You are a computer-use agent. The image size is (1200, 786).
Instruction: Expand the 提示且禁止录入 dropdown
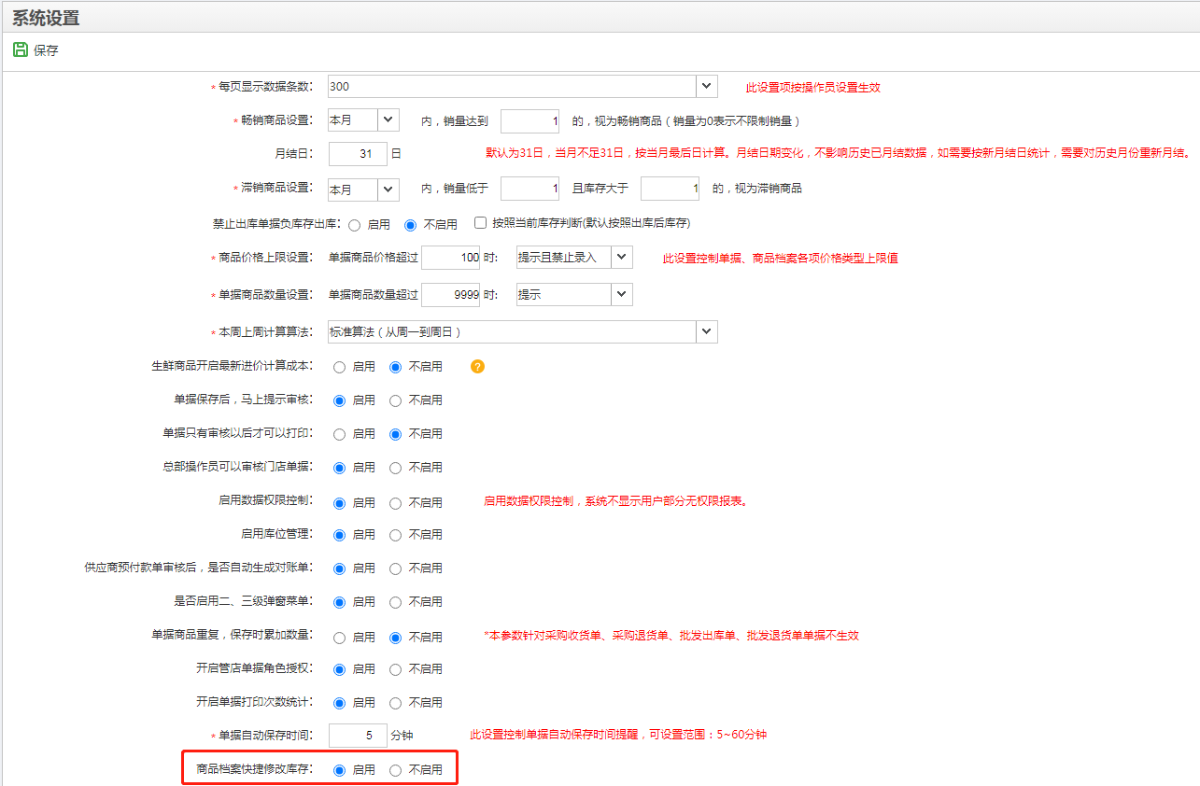pos(621,257)
